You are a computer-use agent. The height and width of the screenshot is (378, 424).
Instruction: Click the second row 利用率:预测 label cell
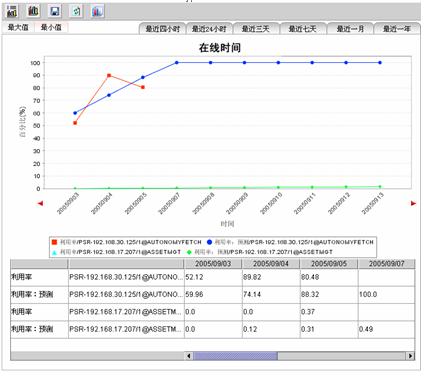pyautogui.click(x=39, y=295)
